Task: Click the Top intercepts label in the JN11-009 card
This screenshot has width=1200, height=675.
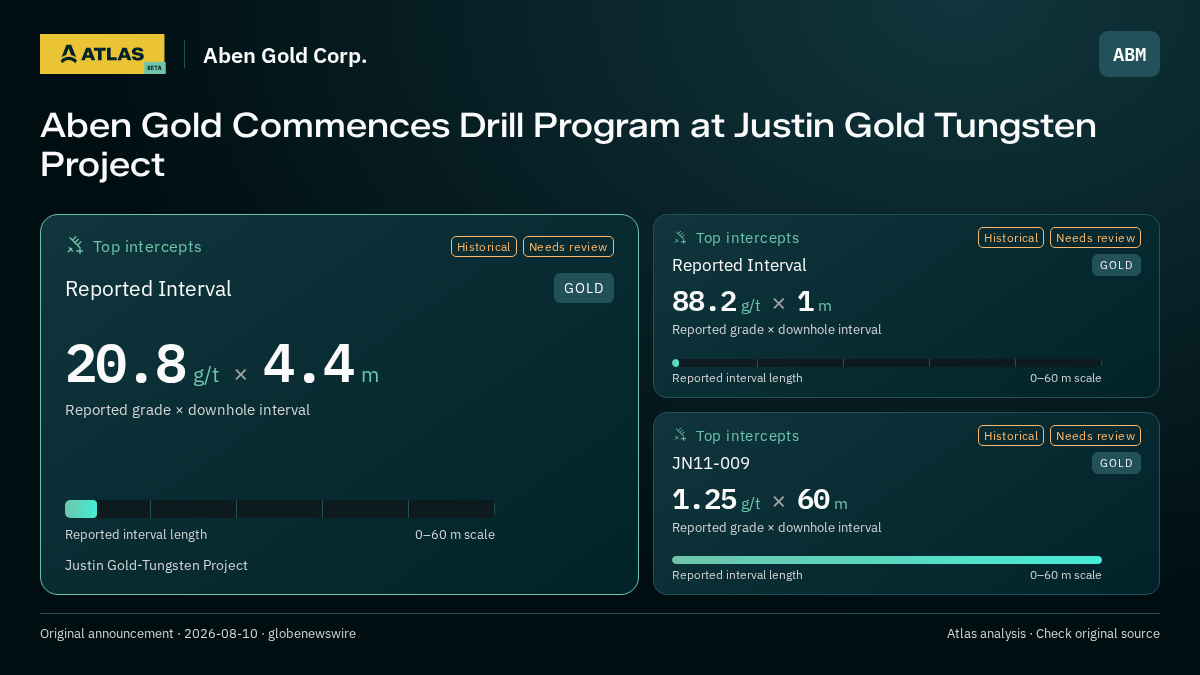Action: pos(747,436)
